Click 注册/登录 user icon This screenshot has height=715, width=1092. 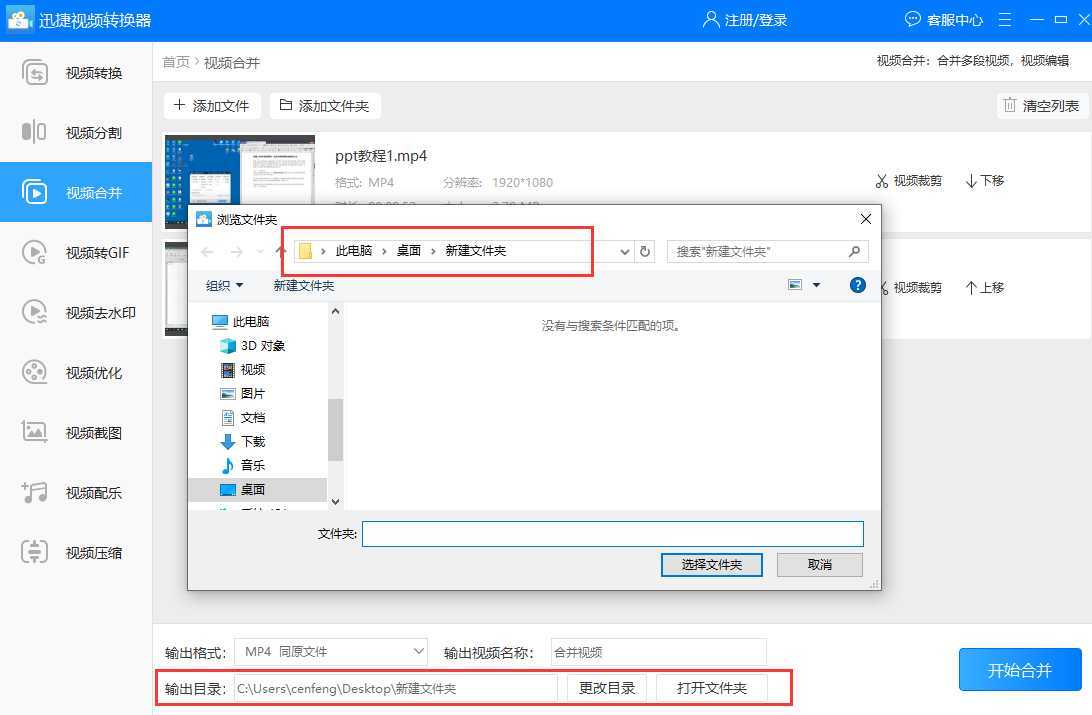click(x=710, y=19)
